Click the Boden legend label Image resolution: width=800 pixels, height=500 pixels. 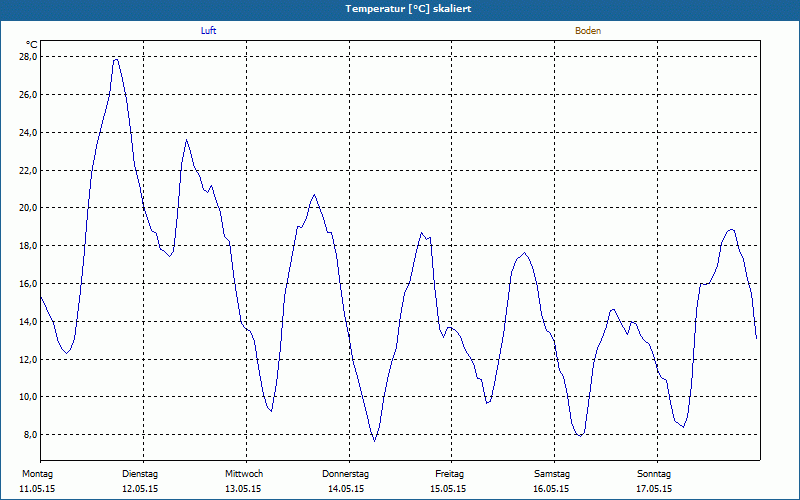tap(588, 31)
